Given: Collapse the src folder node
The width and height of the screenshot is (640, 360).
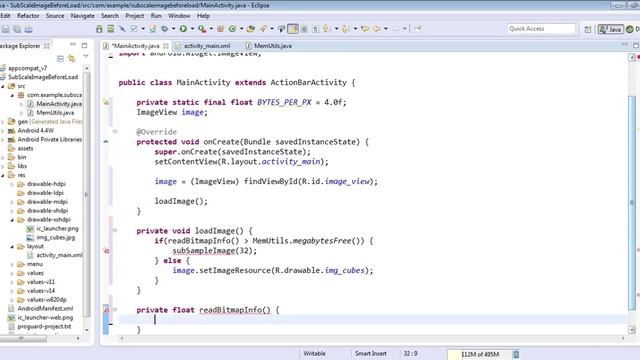Looking at the screenshot, I should click(x=3, y=86).
